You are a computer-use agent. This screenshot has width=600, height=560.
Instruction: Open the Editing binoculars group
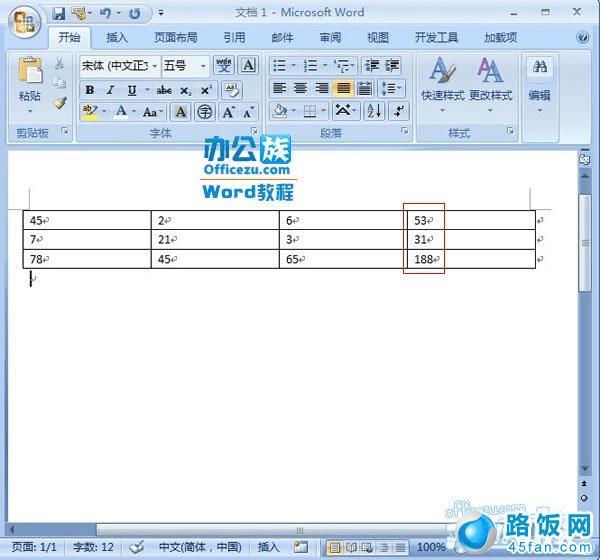(540, 84)
